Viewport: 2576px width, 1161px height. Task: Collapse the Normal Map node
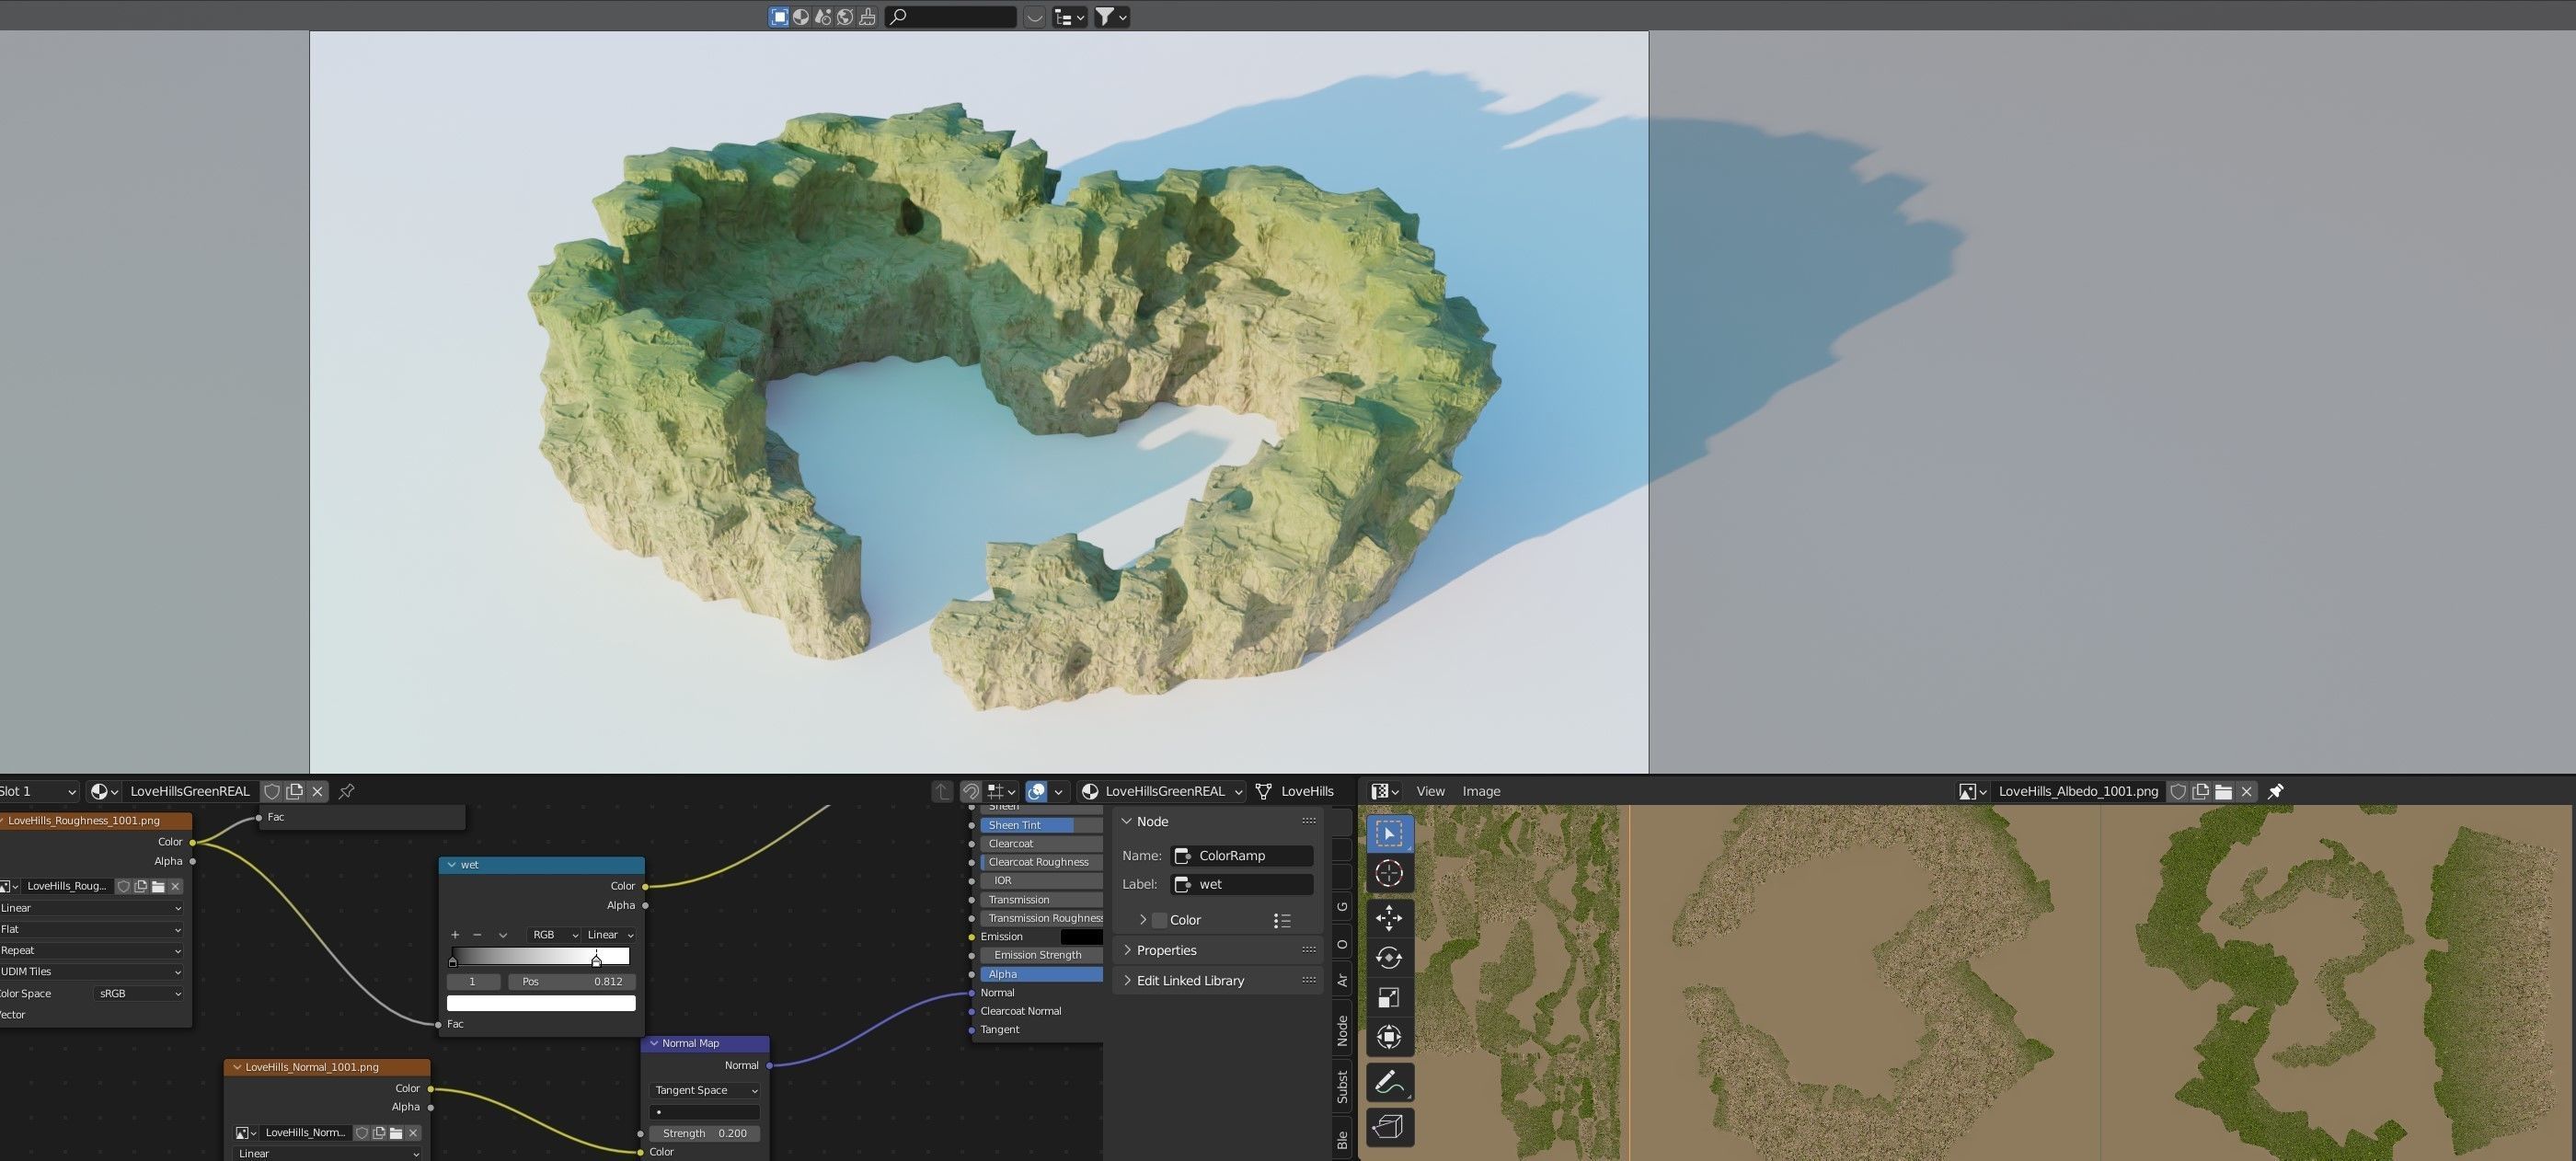(x=654, y=1043)
